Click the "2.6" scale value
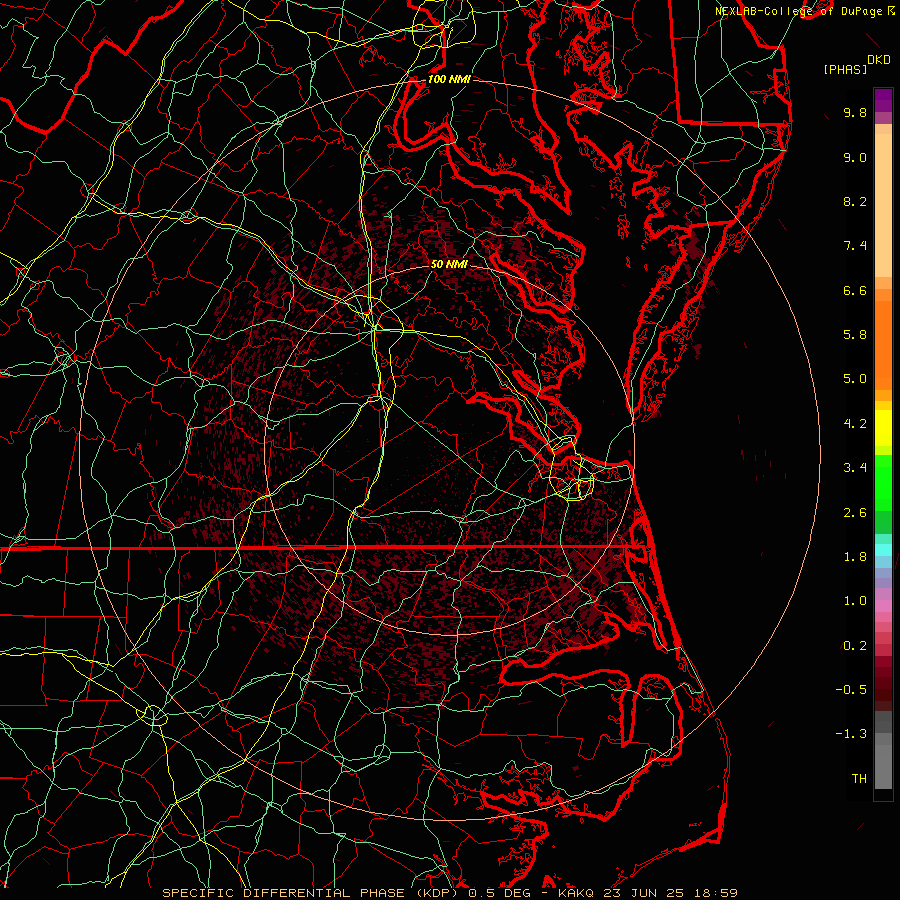 (855, 513)
